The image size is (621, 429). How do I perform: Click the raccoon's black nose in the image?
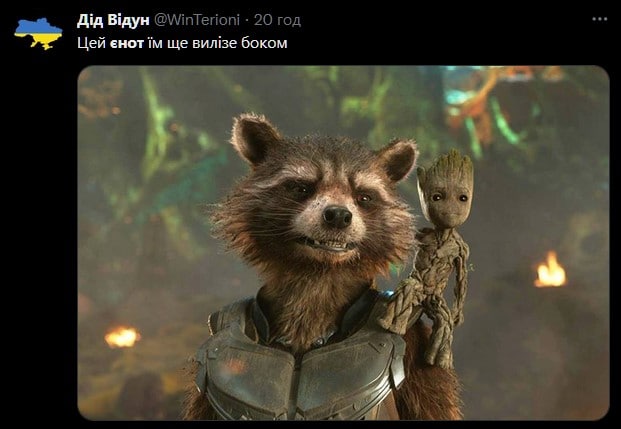(x=337, y=217)
